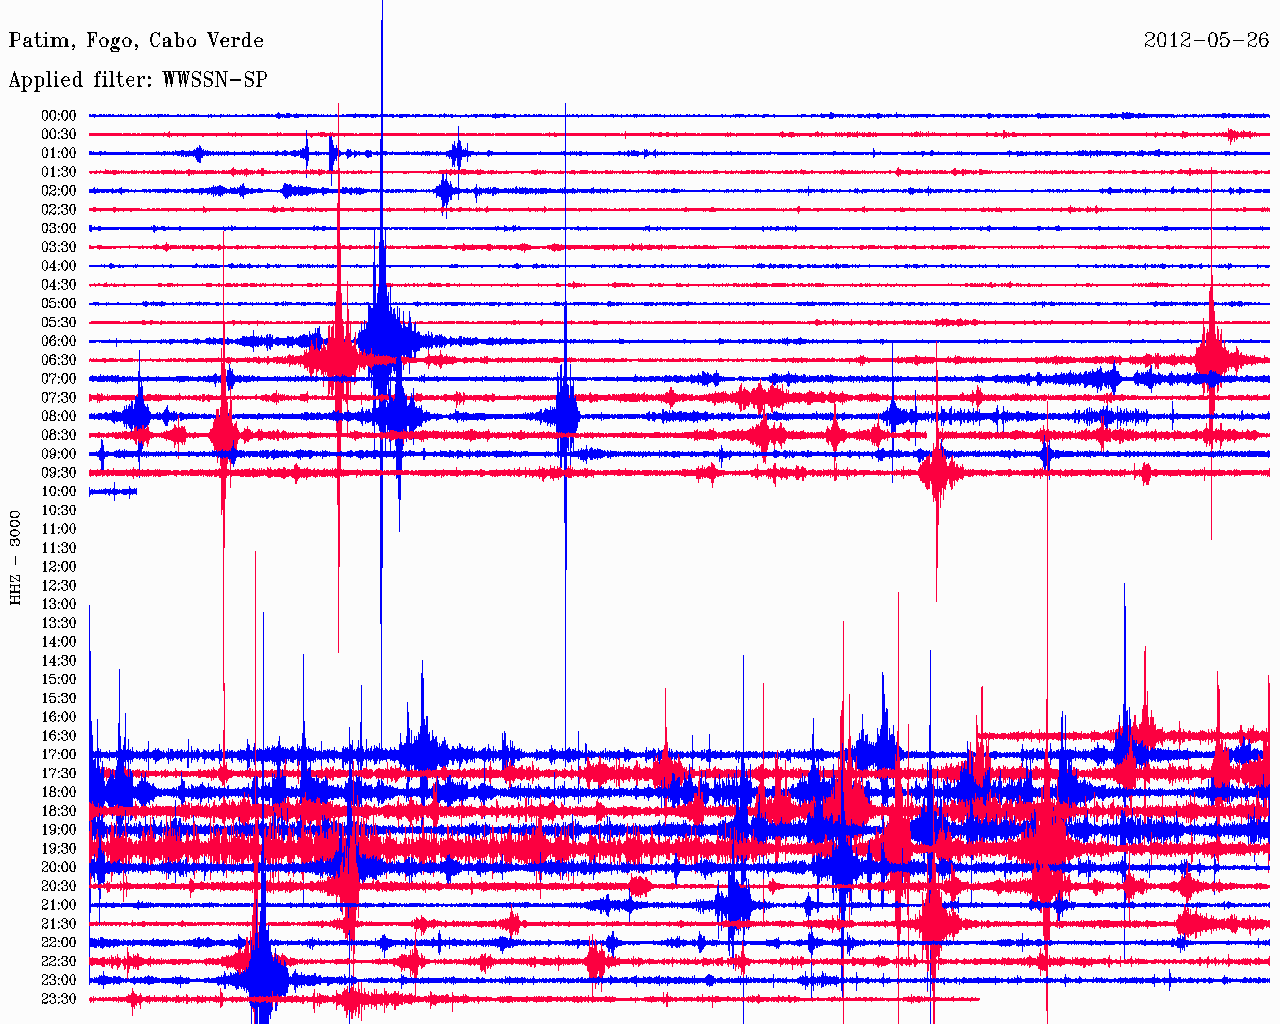Click the short blue trace segment at 10:00
The image size is (1280, 1024).
pos(113,491)
